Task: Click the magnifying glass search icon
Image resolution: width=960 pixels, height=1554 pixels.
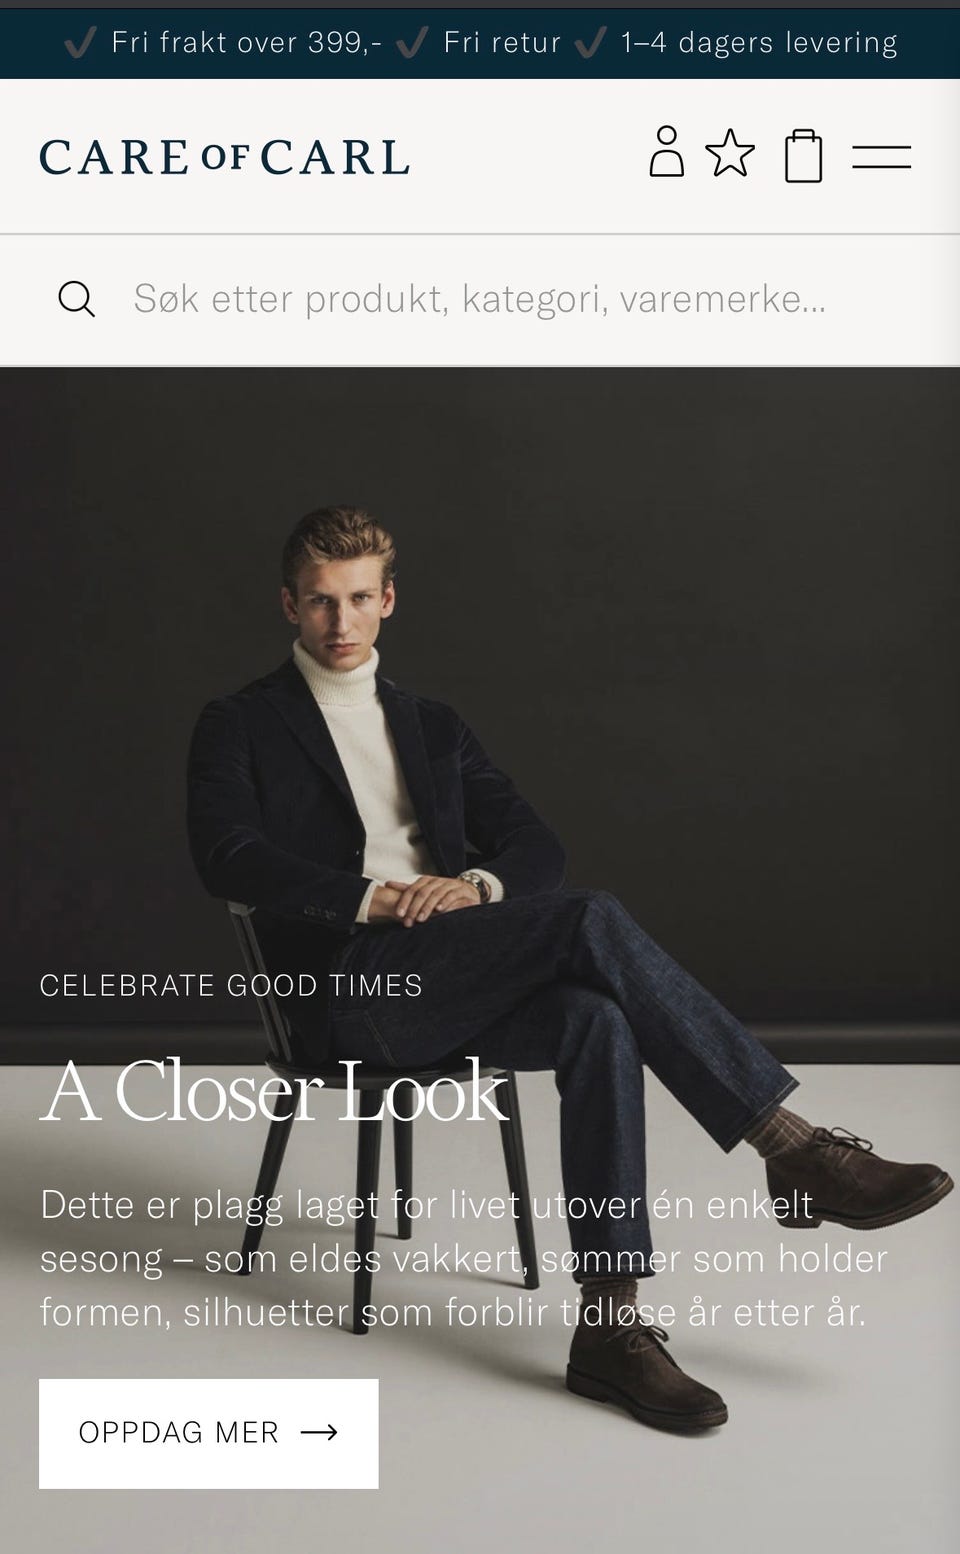Action: coord(77,299)
